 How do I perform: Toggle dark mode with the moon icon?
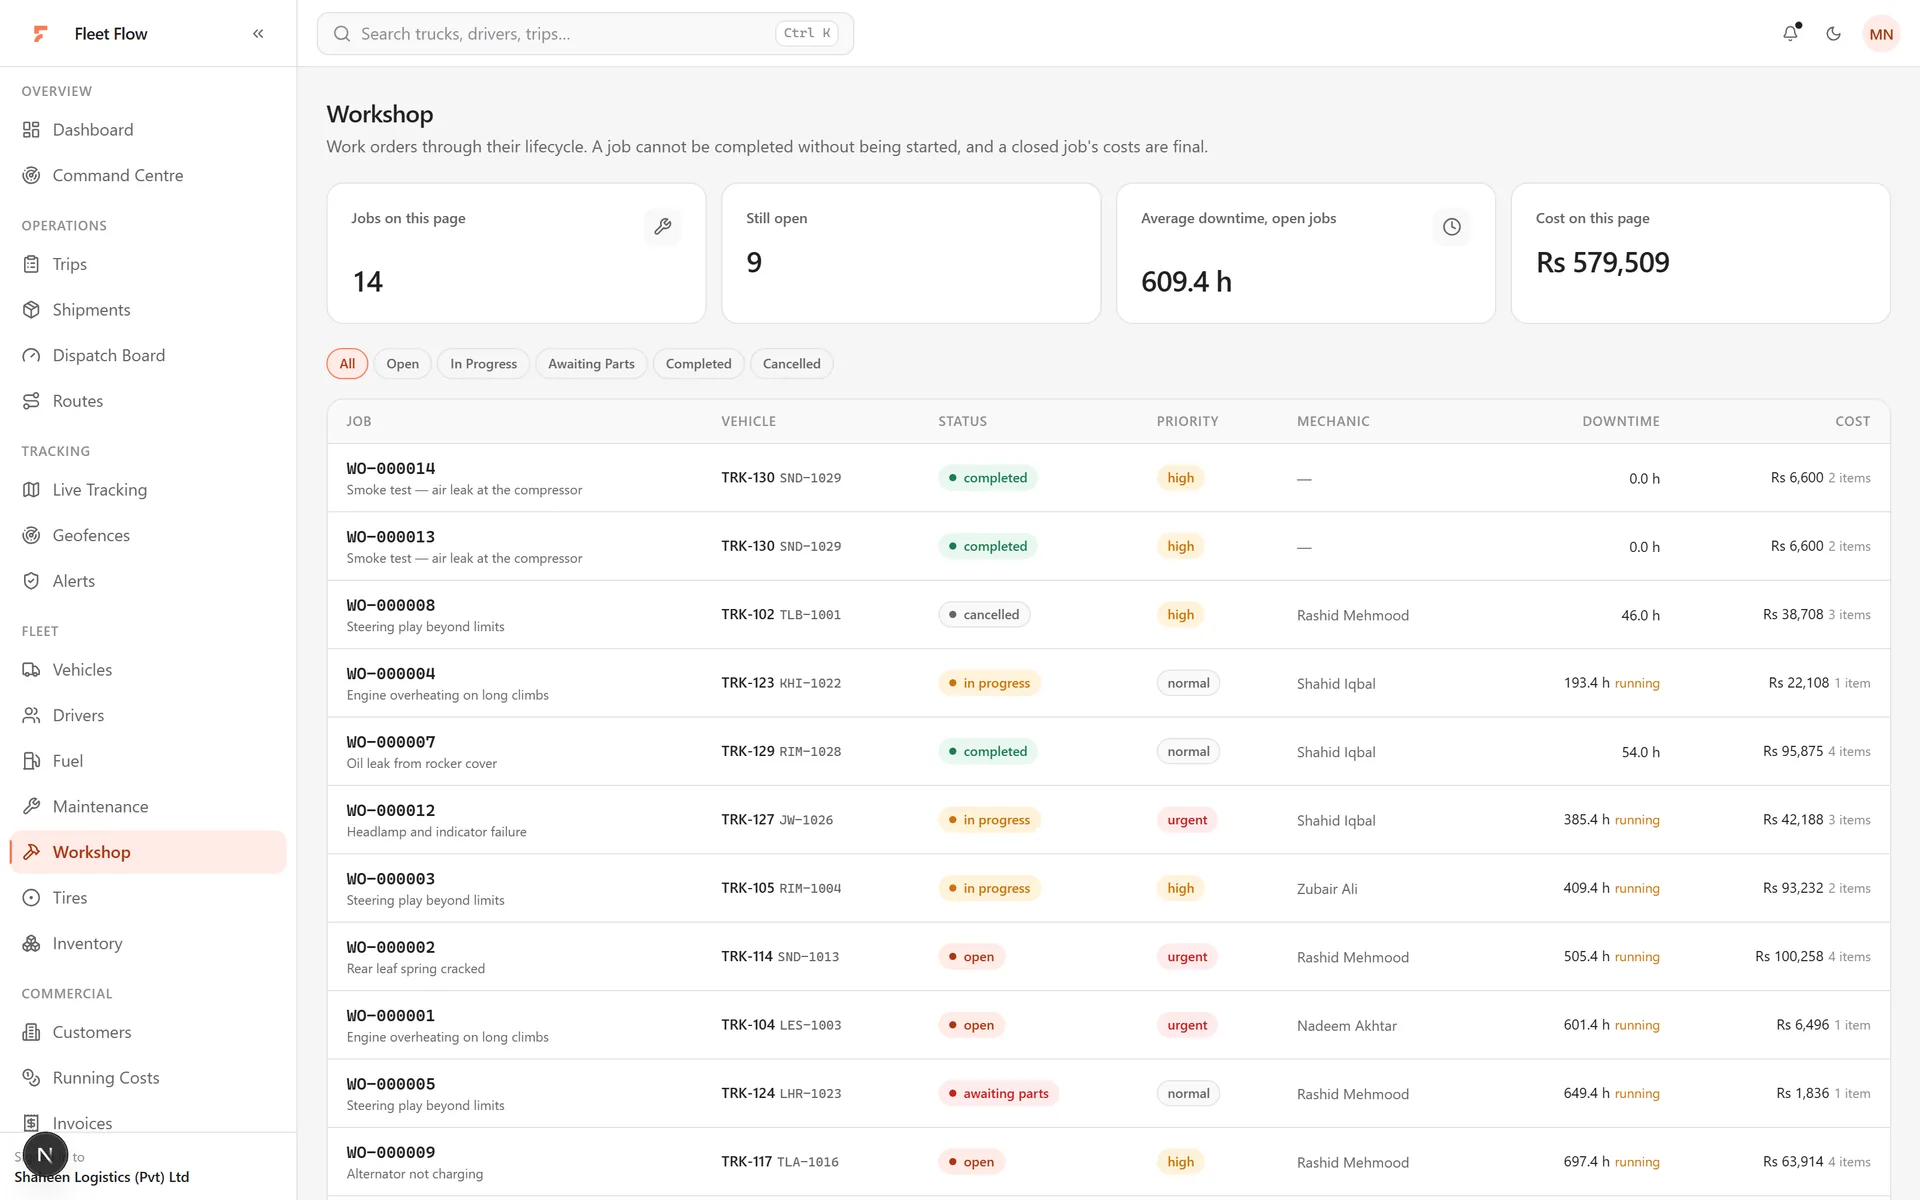tap(1833, 34)
